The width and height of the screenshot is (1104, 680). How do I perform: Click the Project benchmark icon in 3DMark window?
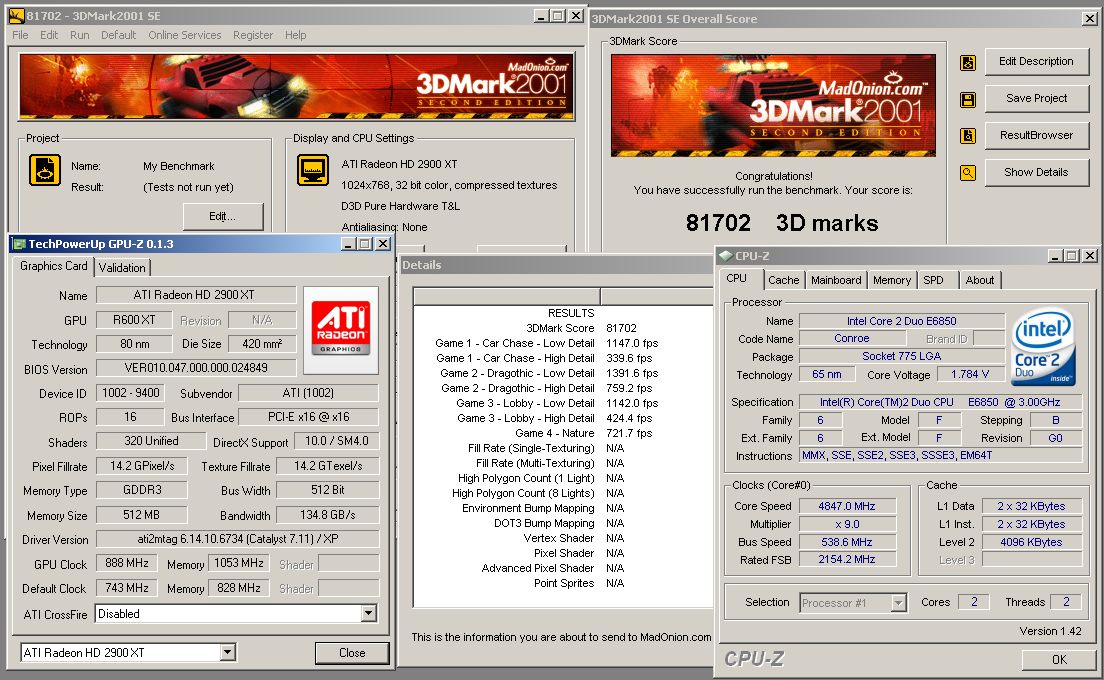click(45, 170)
